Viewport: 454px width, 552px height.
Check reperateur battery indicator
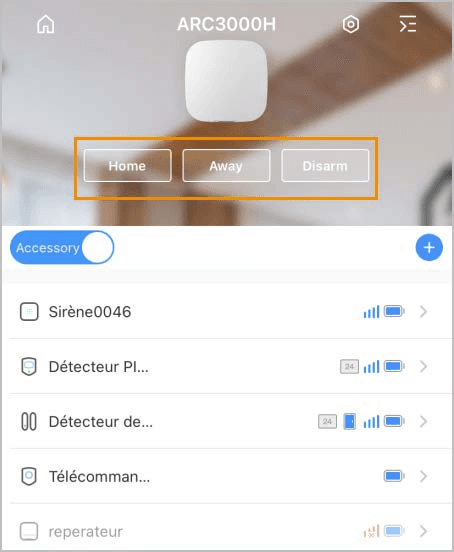coord(394,531)
